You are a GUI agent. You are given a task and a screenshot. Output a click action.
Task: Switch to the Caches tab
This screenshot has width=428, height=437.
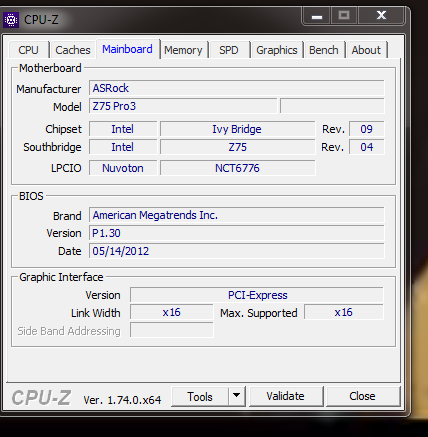point(73,50)
